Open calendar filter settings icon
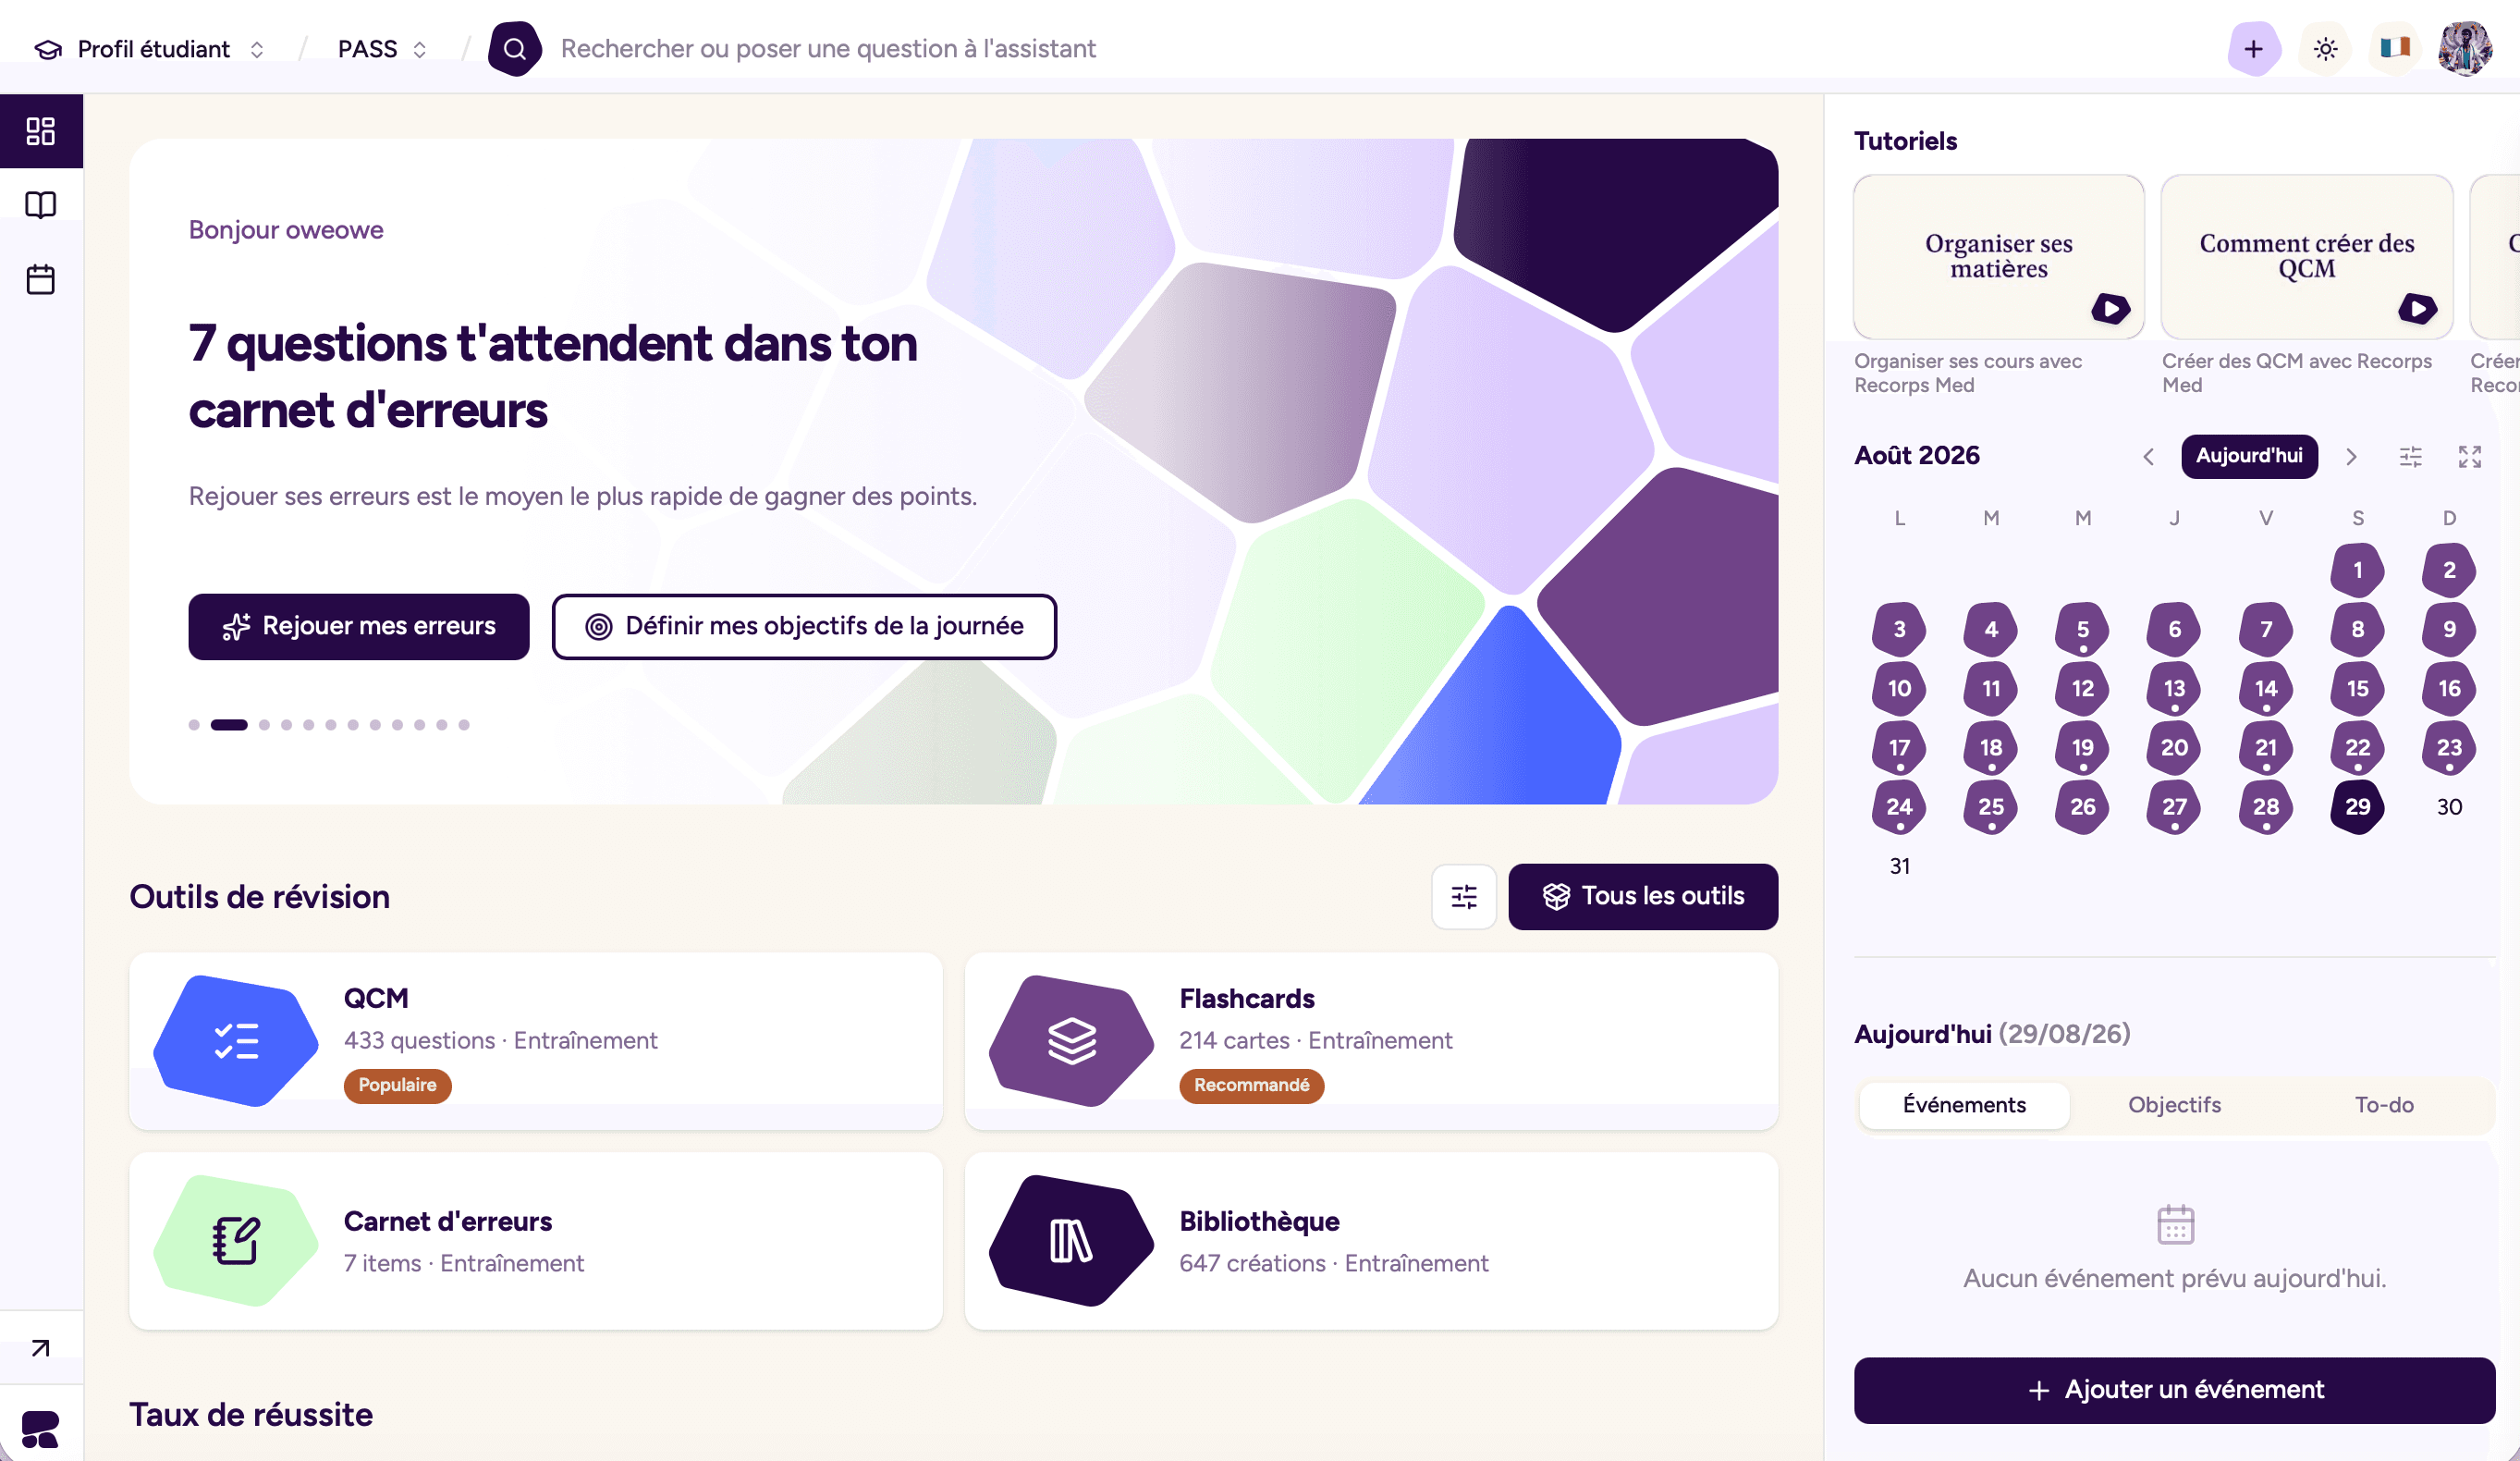This screenshot has width=2520, height=1461. click(2410, 457)
